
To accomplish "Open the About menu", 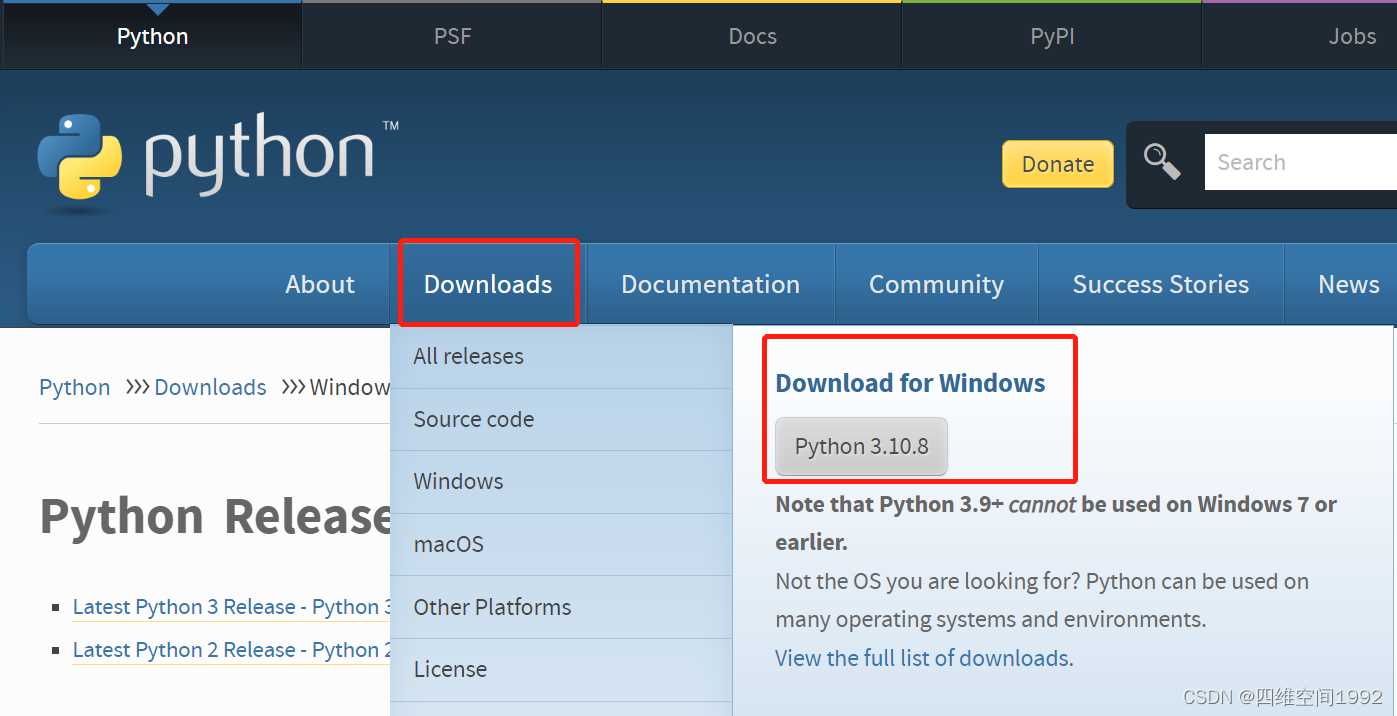I will tap(320, 284).
